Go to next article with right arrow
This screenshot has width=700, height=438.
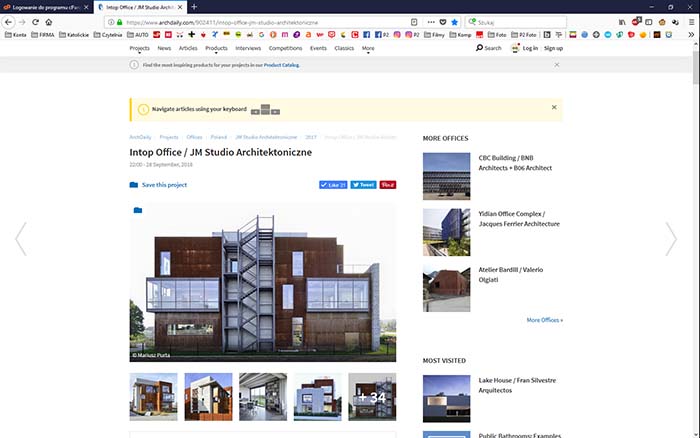[x=671, y=239]
